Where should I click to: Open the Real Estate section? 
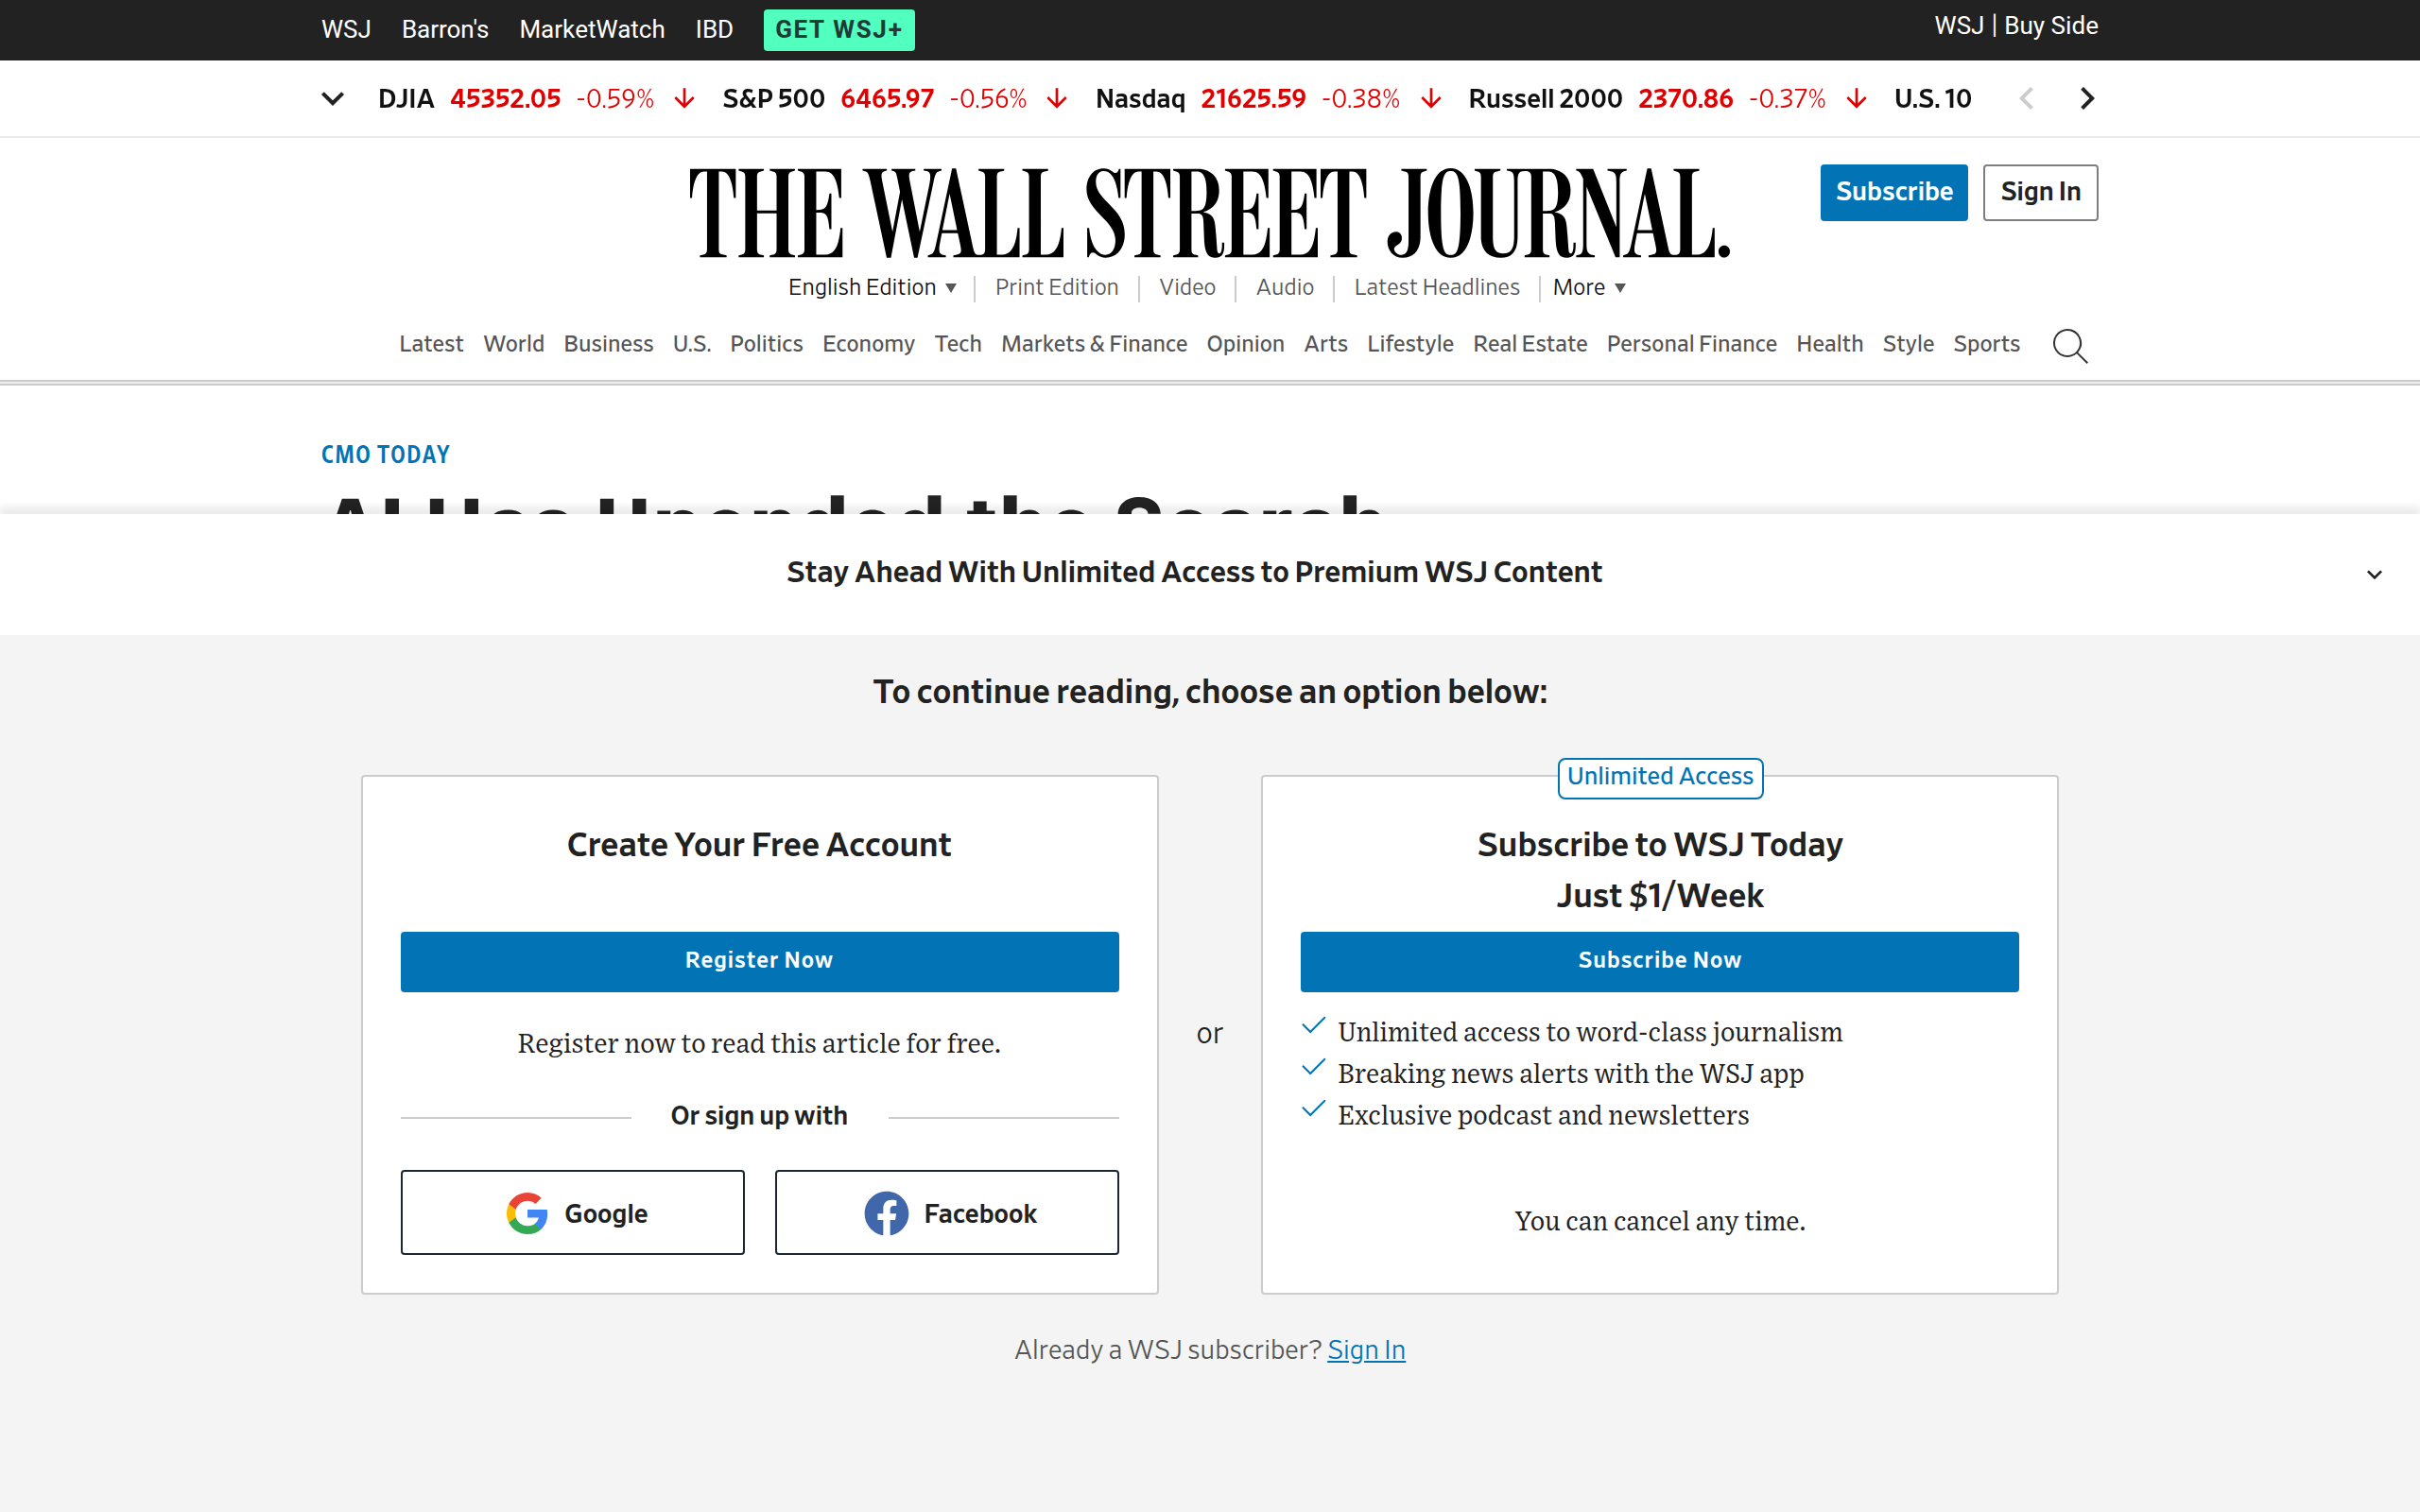pos(1530,344)
